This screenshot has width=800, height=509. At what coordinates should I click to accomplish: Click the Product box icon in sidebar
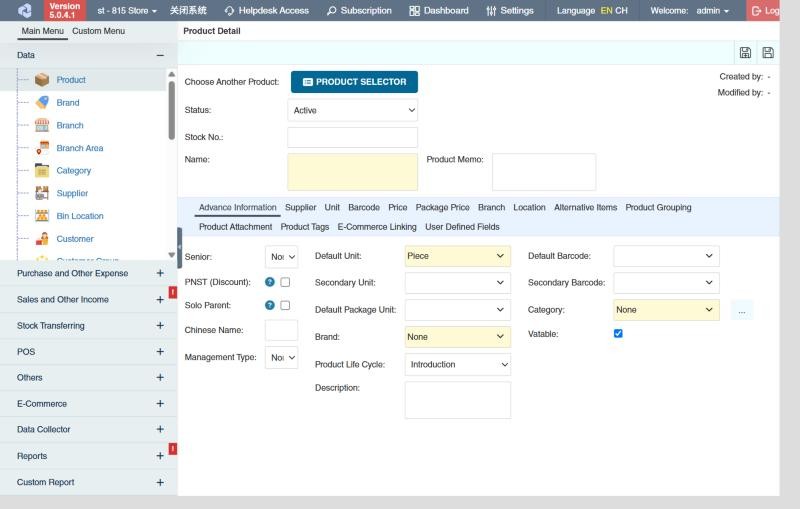(x=42, y=80)
